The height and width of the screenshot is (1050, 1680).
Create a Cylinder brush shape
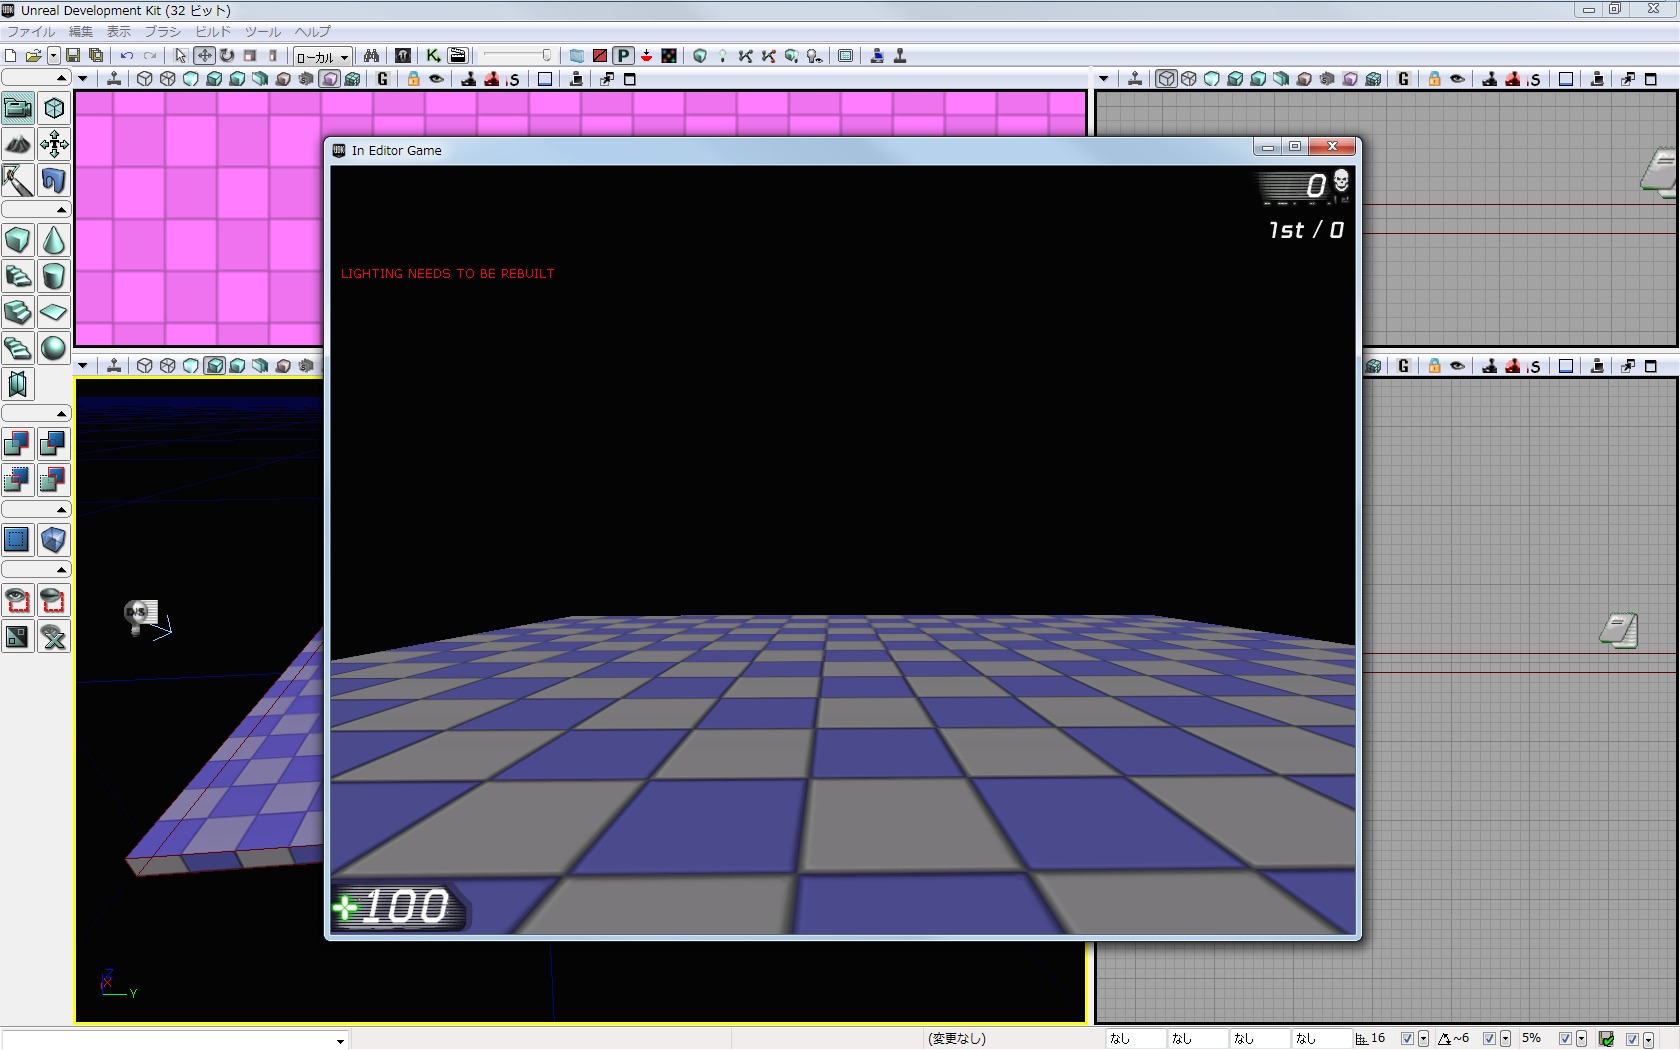tap(54, 276)
